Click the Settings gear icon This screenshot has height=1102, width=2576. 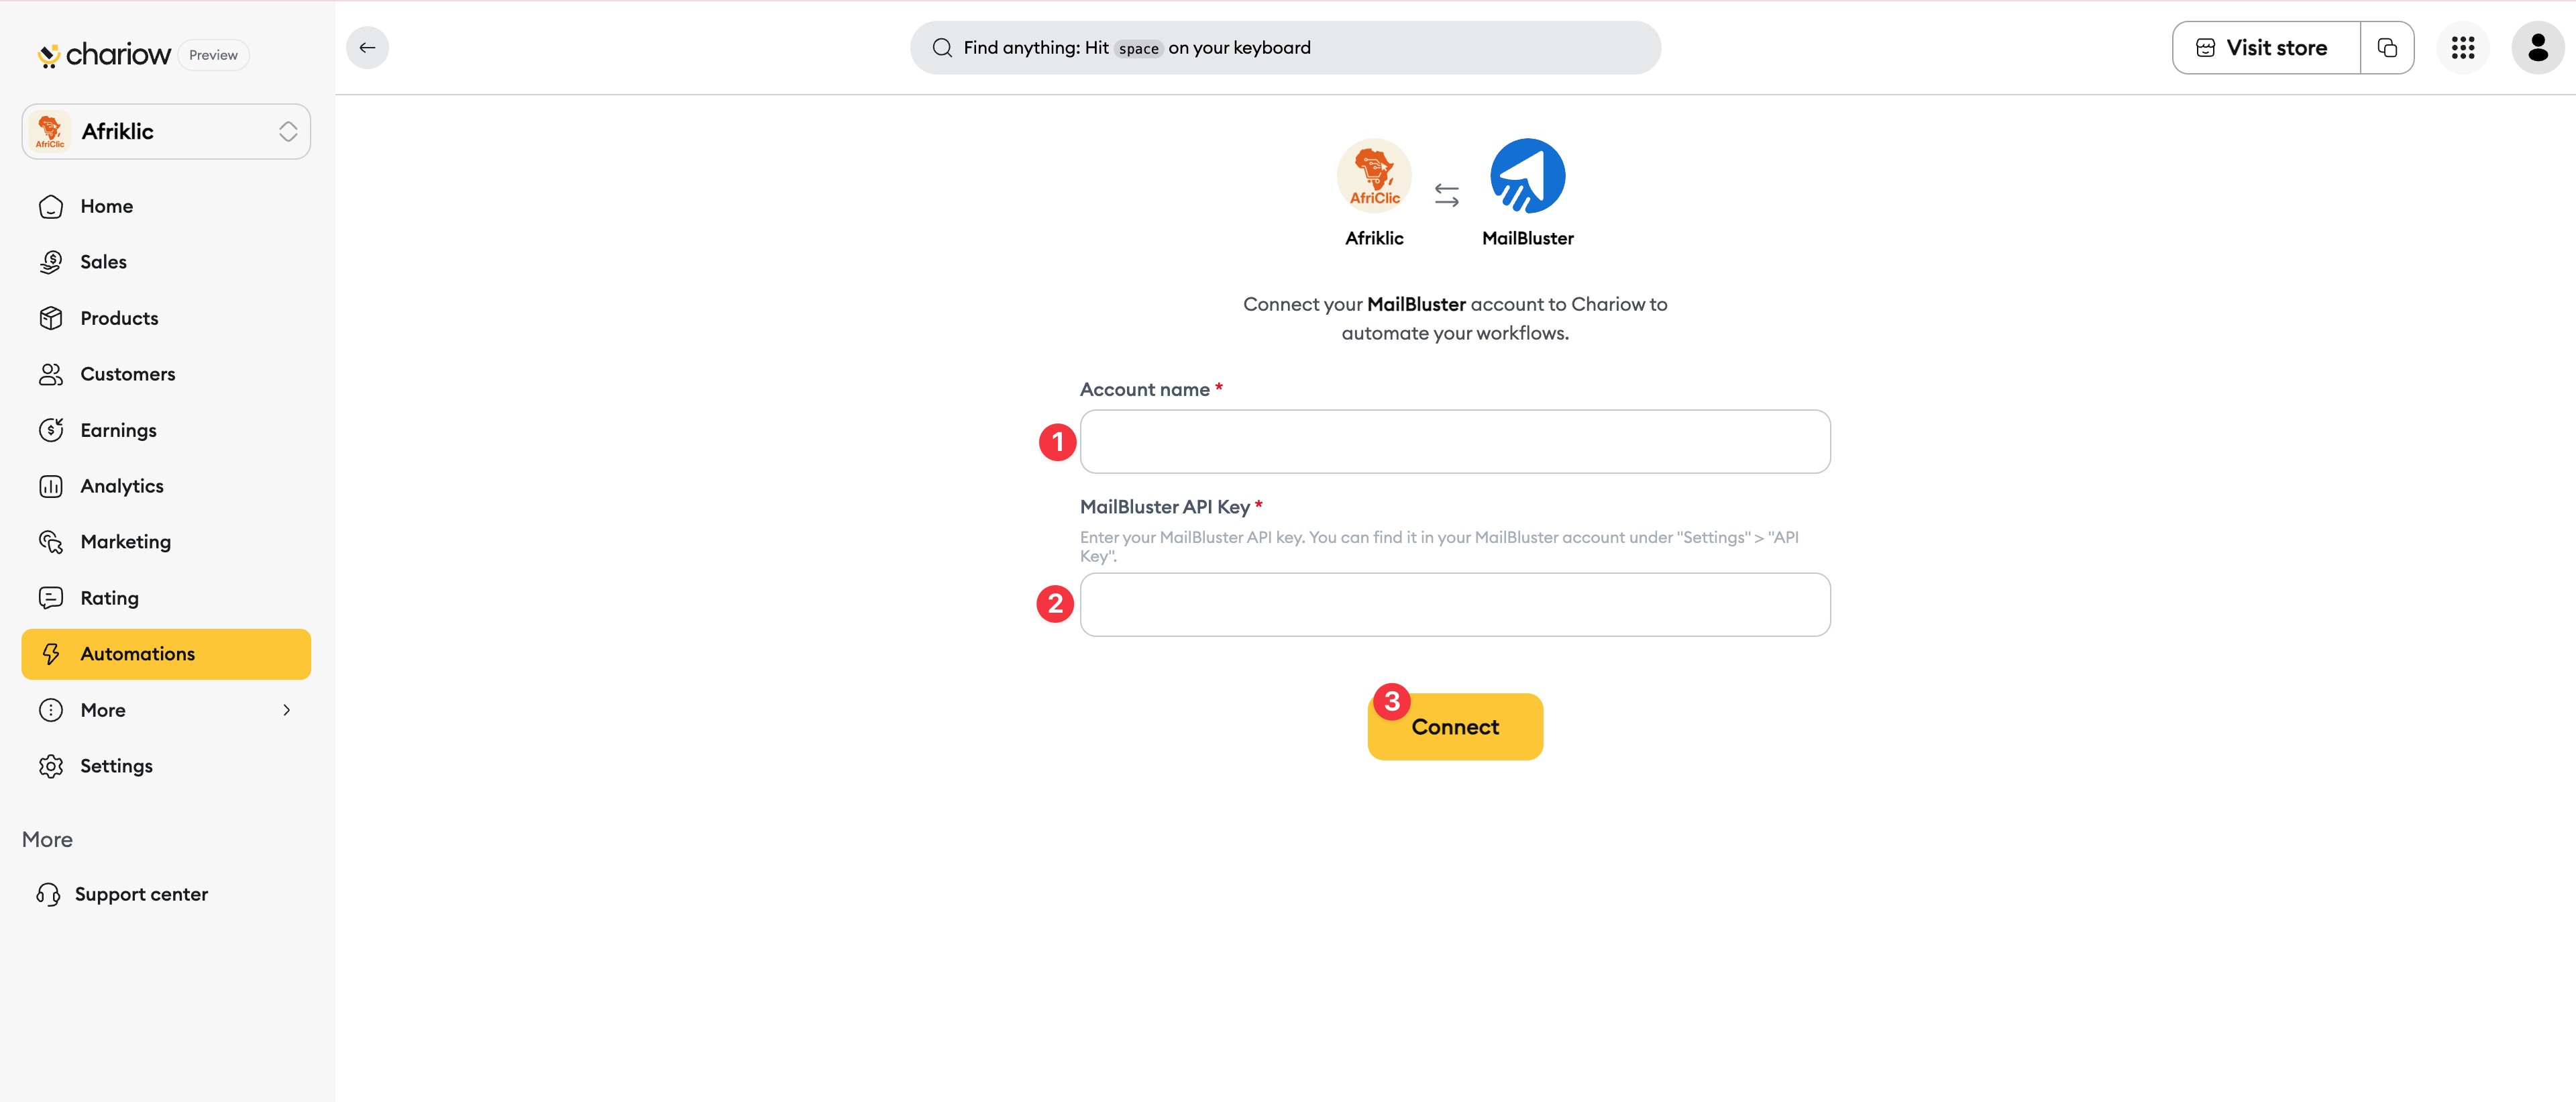pos(51,766)
